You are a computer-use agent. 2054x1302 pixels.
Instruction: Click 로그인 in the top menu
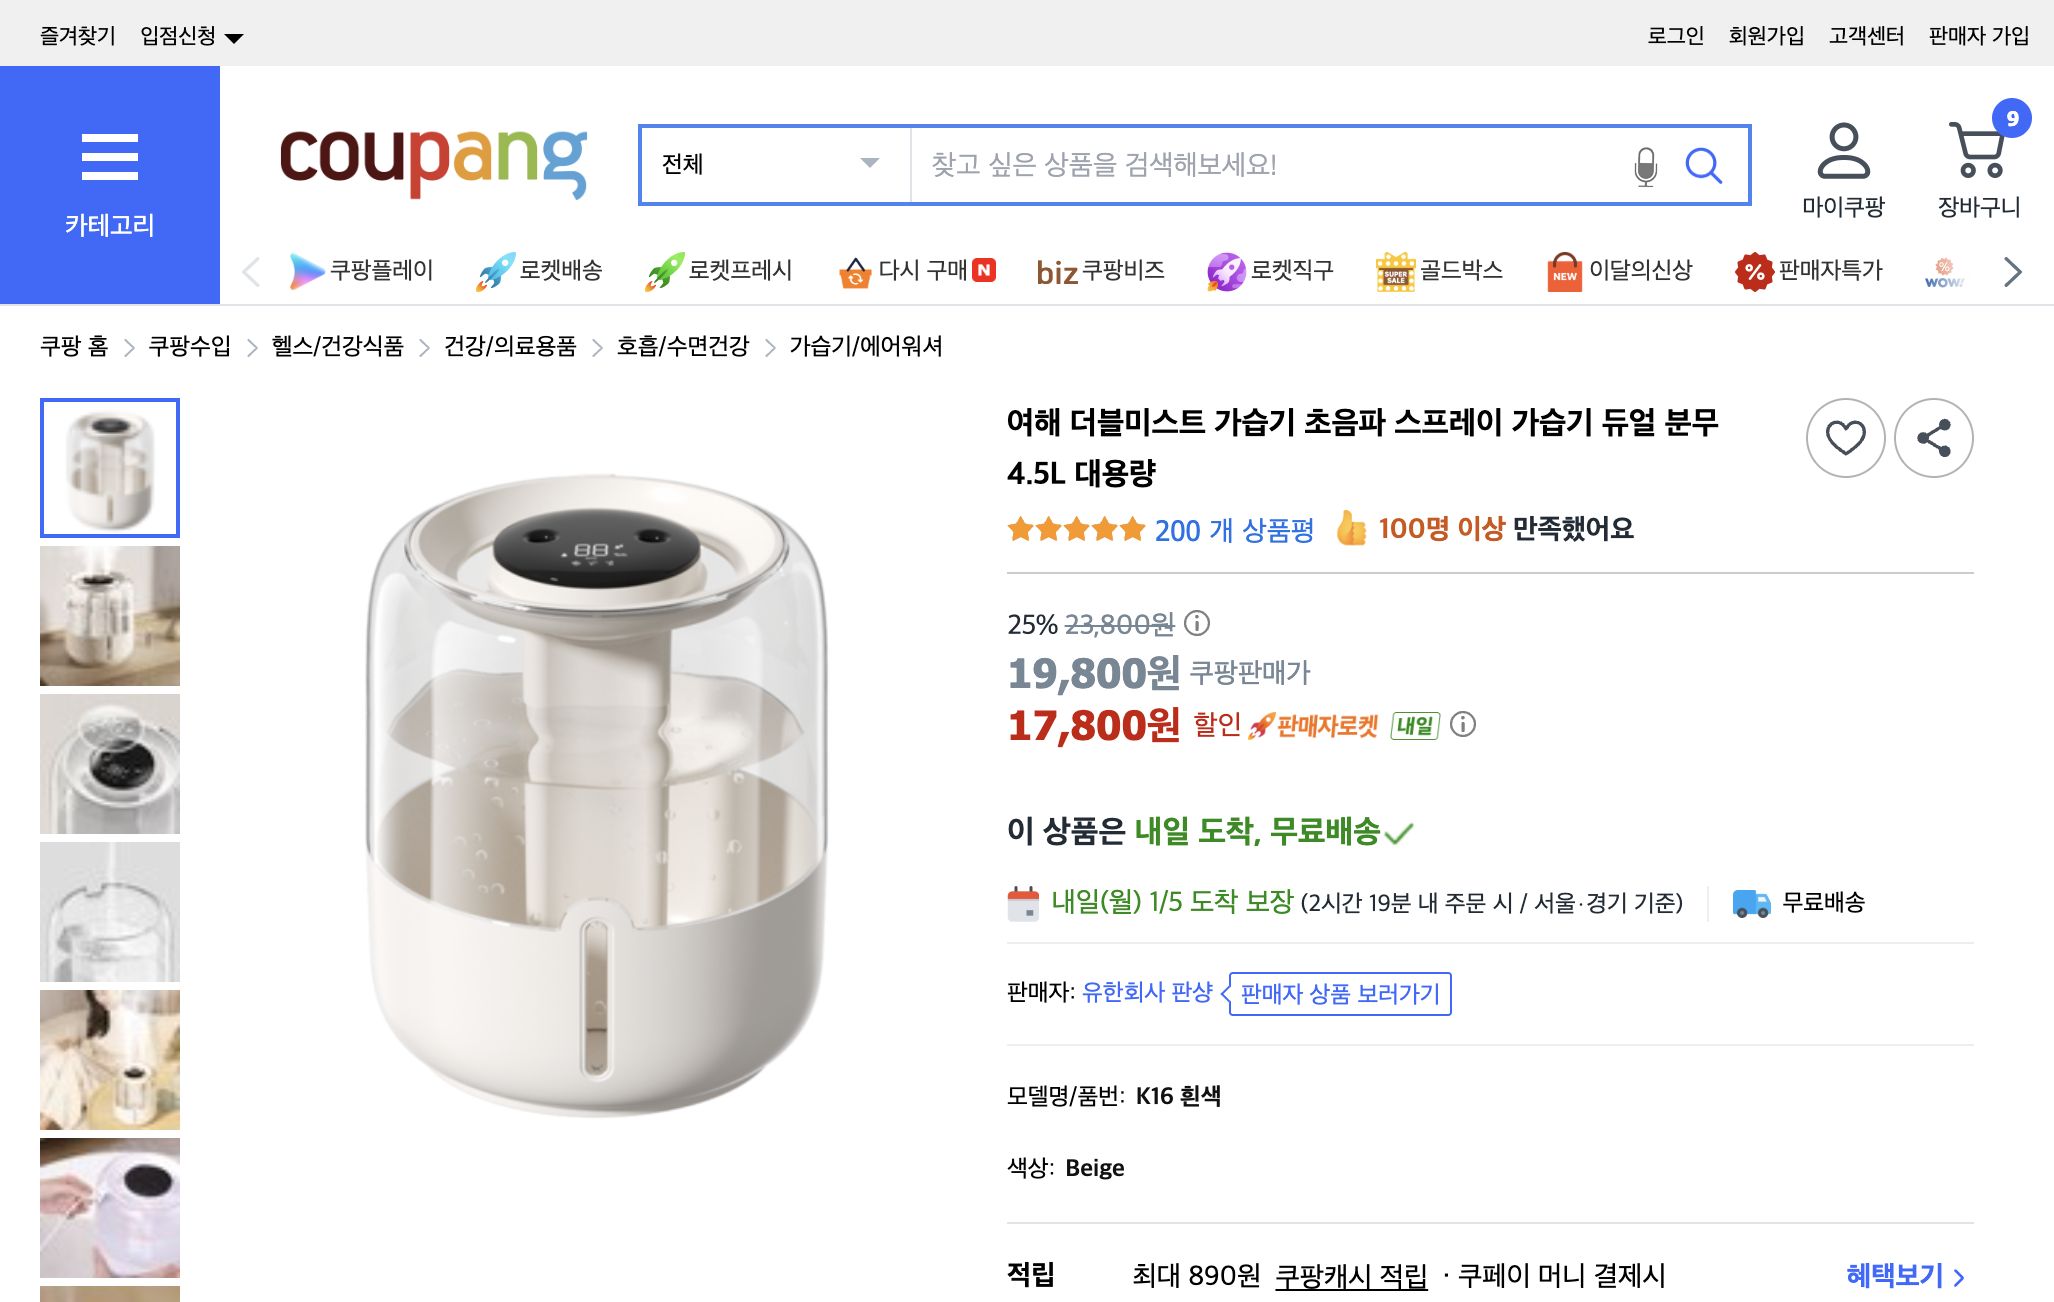[x=1674, y=35]
